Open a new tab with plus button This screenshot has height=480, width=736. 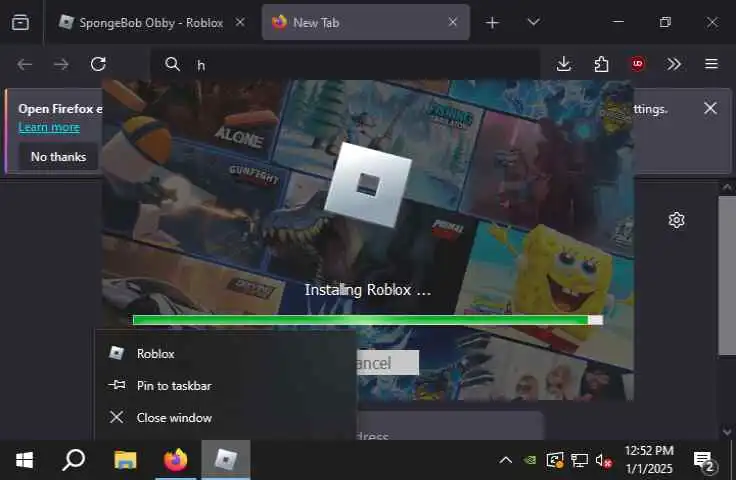tap(492, 23)
